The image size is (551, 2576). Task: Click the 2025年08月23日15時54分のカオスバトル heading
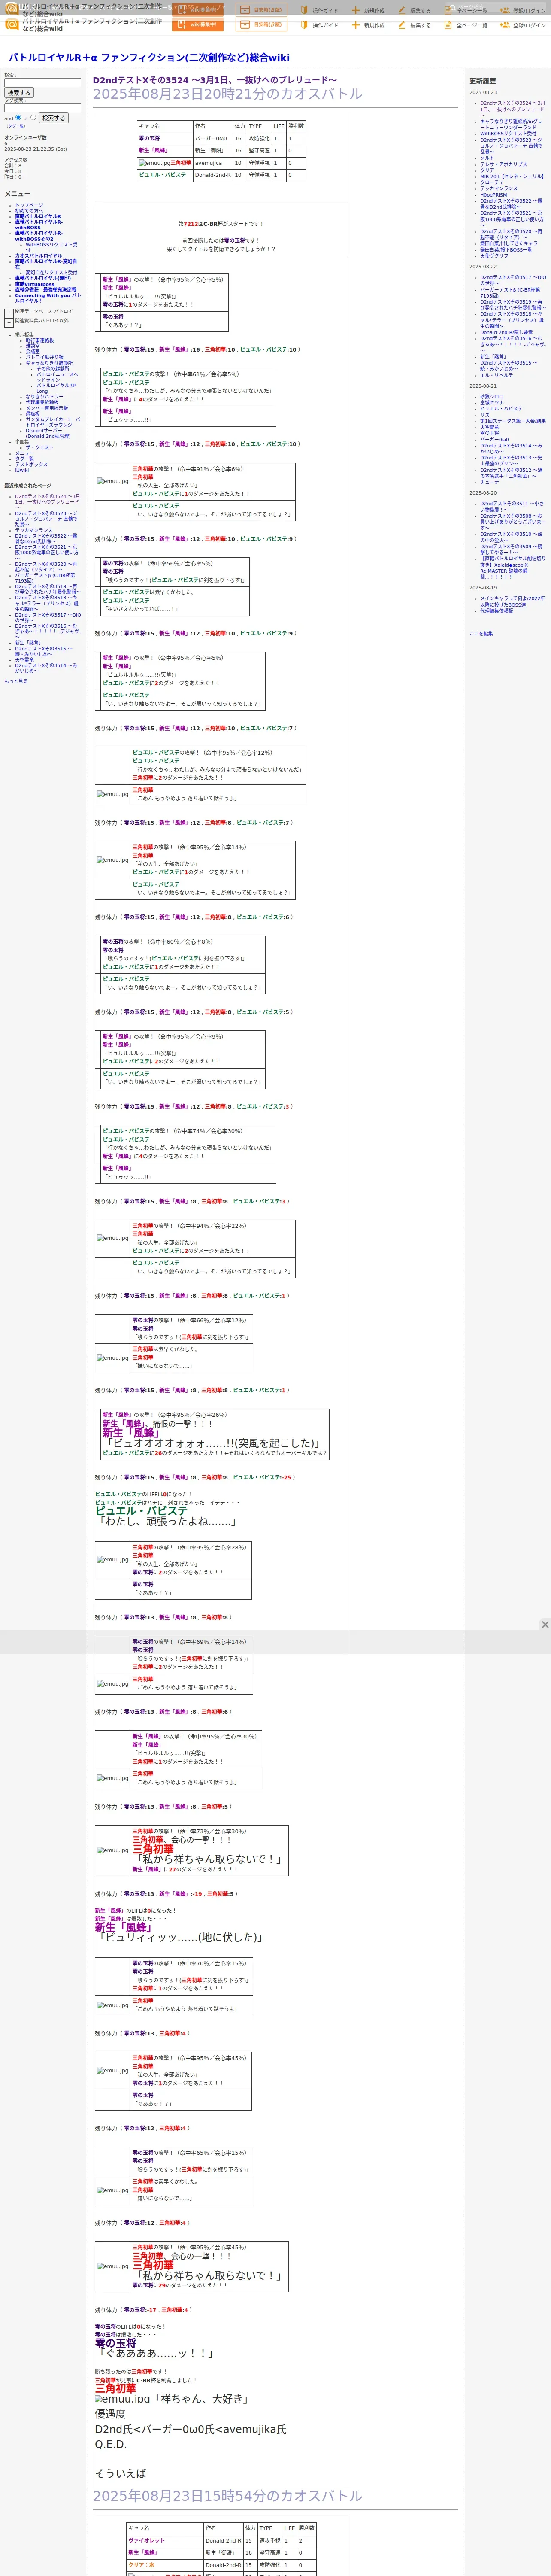coord(228,2497)
